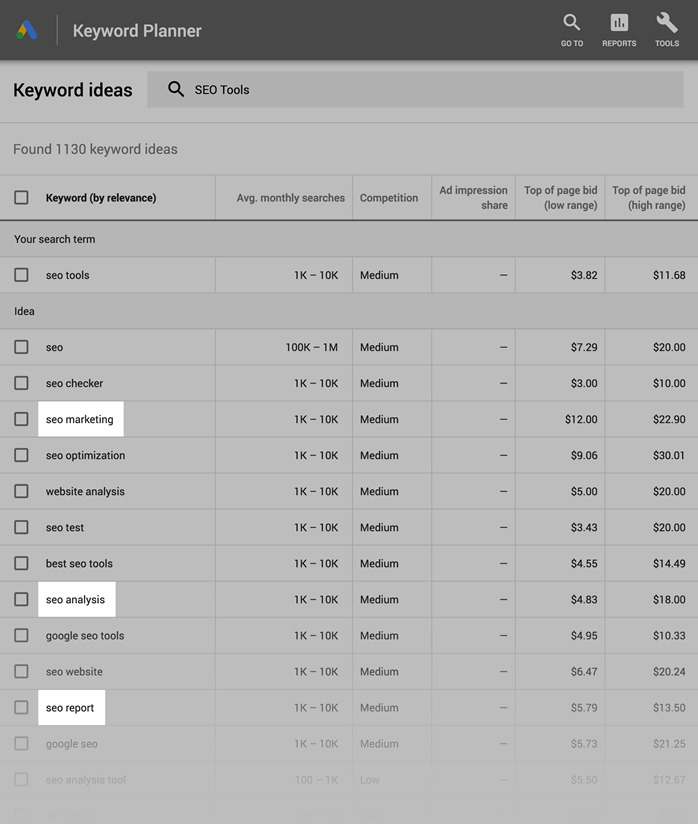
Task: Sort by Top of page bid (high range)
Action: point(649,198)
